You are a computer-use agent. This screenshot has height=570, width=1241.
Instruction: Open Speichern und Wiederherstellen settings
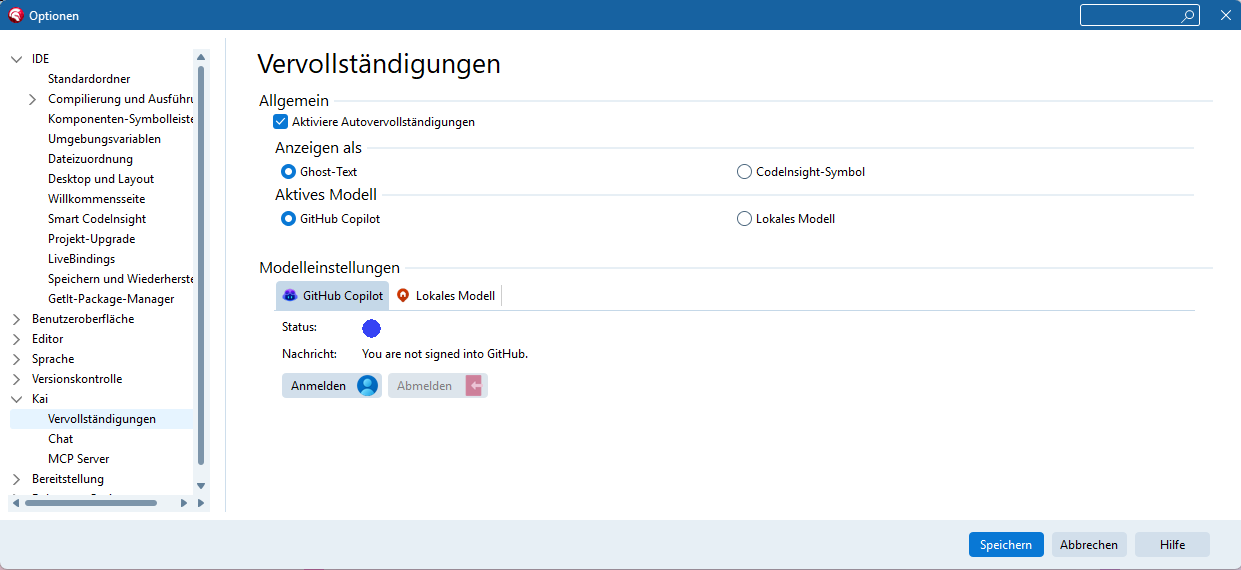click(x=120, y=279)
